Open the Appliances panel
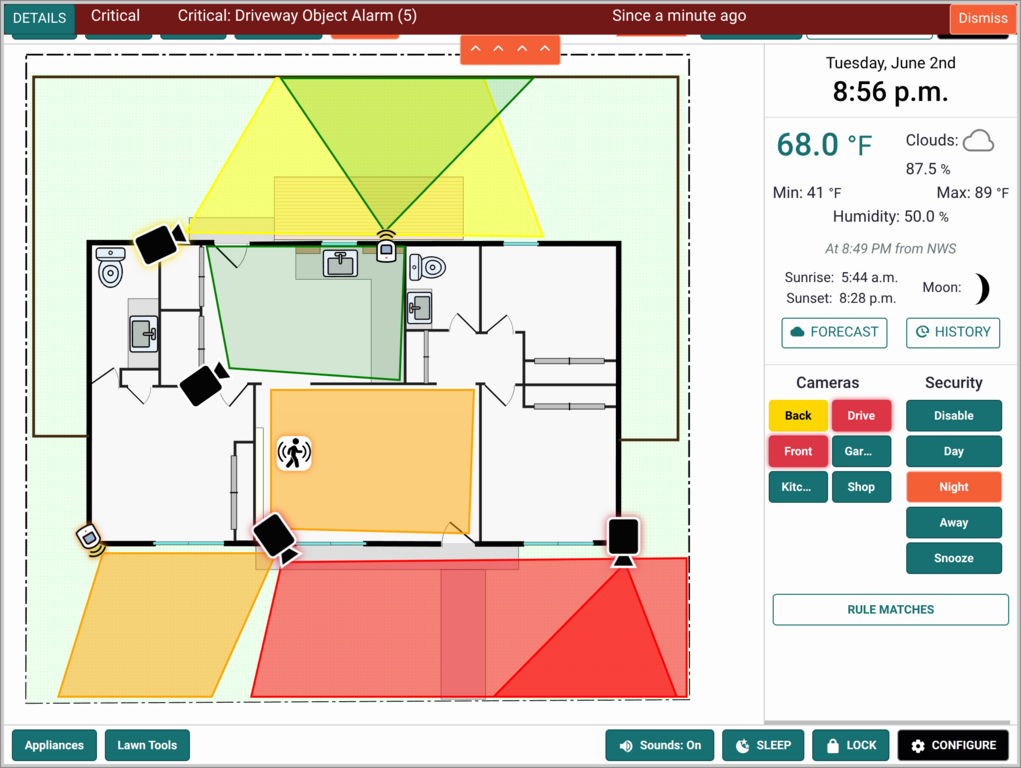 (54, 745)
